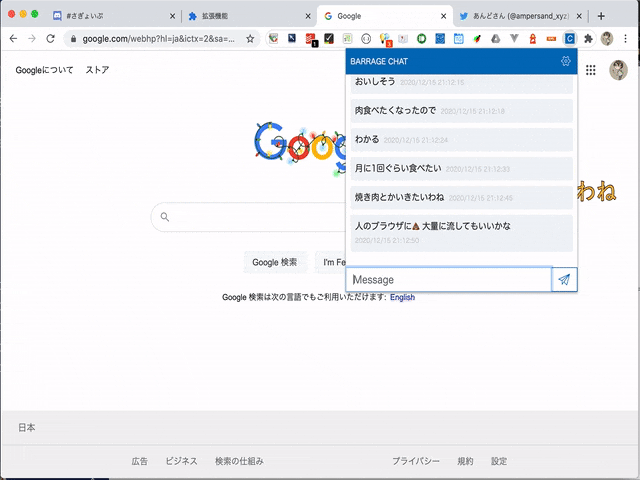The image size is (640, 480).
Task: Click the 肉食べたくなったので message
Action: tap(461, 111)
